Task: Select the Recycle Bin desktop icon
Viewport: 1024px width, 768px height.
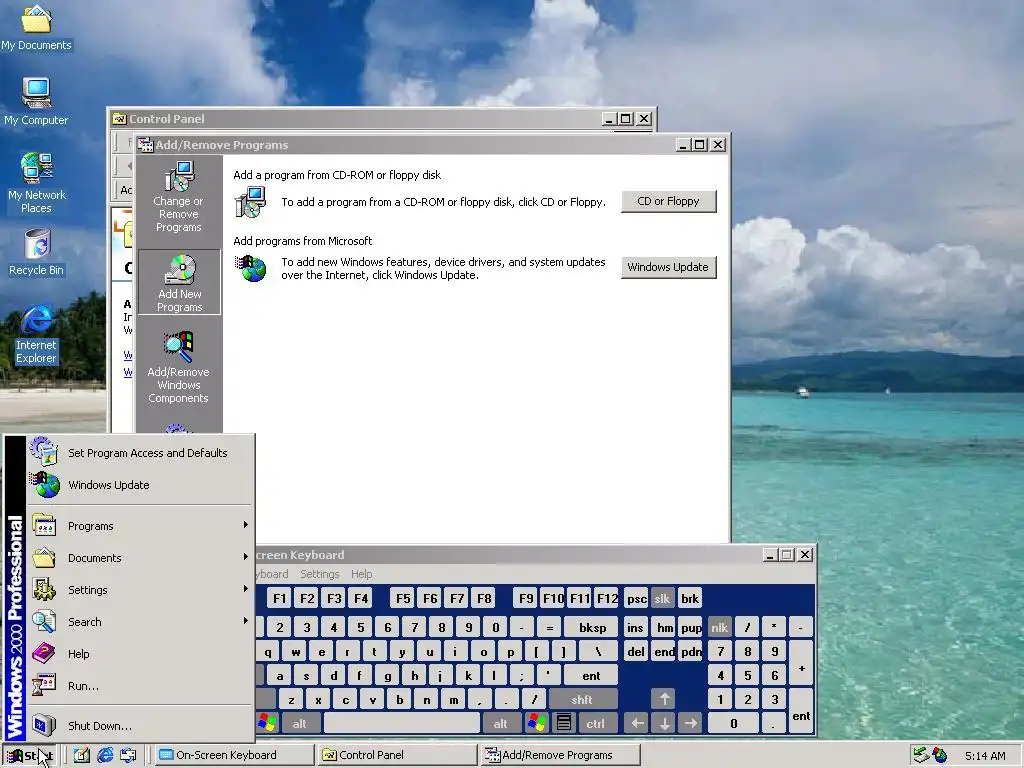Action: (x=37, y=252)
